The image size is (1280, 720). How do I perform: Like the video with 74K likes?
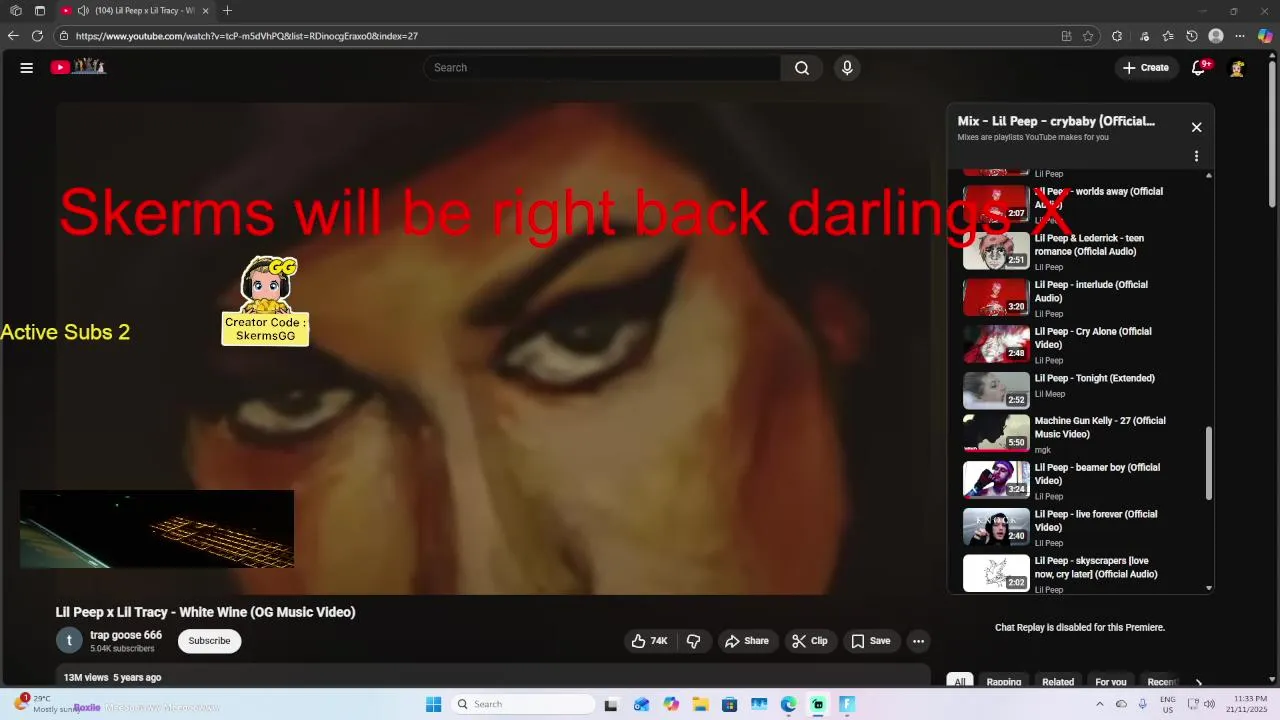point(648,641)
